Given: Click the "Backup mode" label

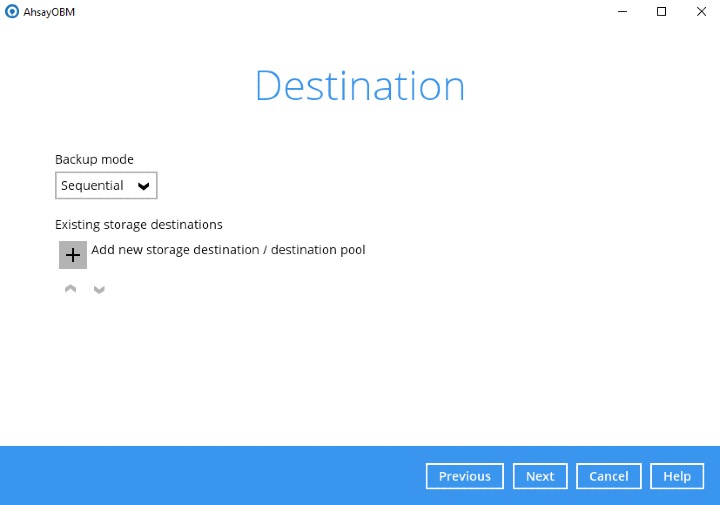Looking at the screenshot, I should pyautogui.click(x=94, y=159).
